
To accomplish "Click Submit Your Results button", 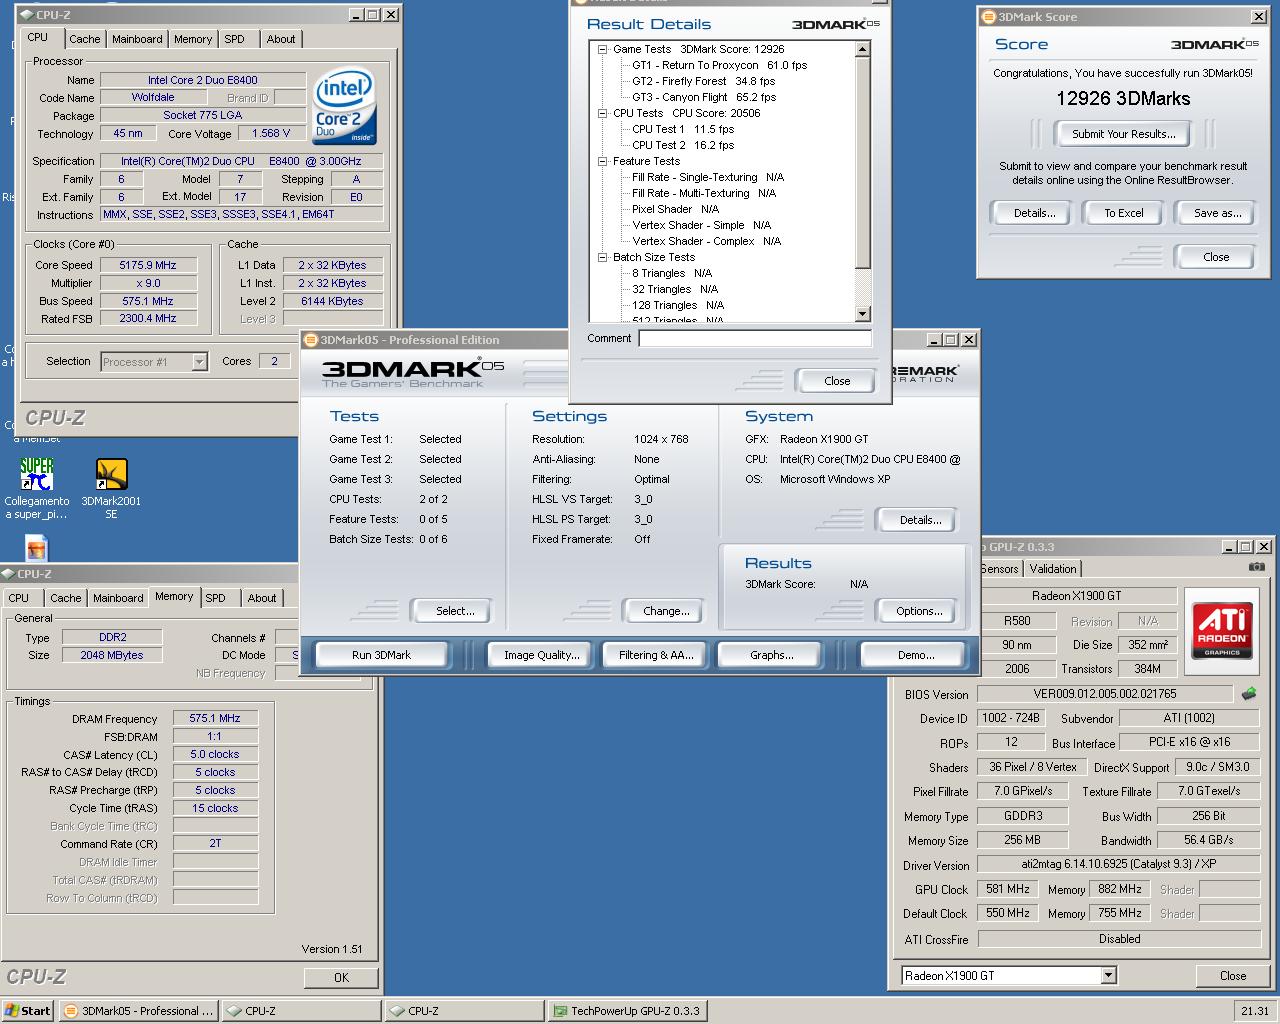I will (1123, 134).
